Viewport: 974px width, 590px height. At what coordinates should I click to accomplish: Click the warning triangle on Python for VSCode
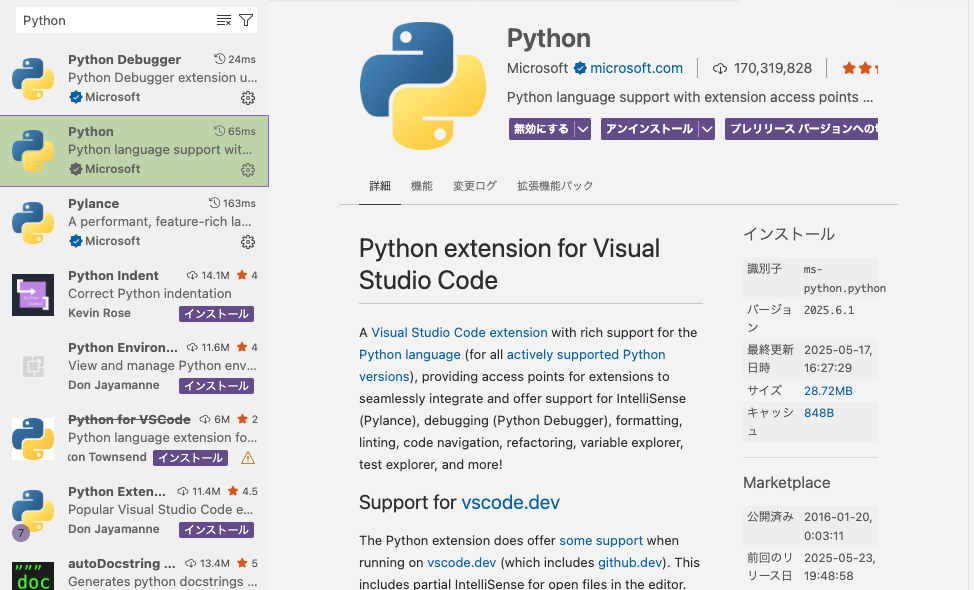coord(248,458)
